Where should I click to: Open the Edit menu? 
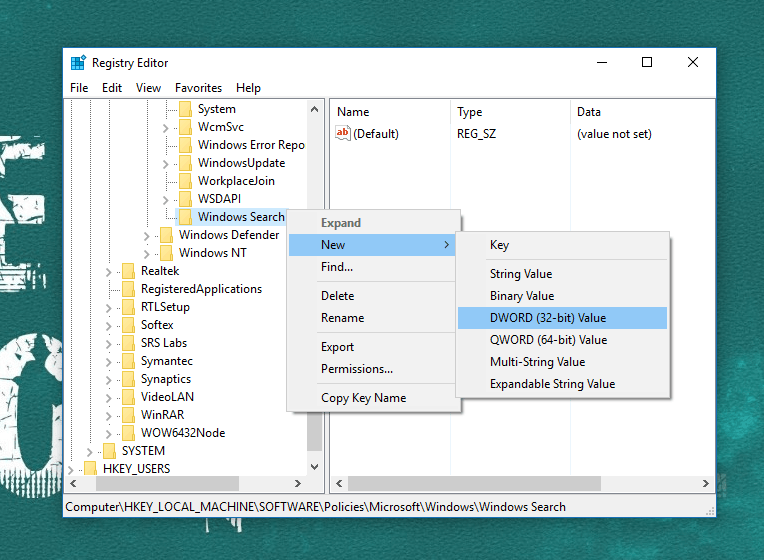(x=112, y=88)
